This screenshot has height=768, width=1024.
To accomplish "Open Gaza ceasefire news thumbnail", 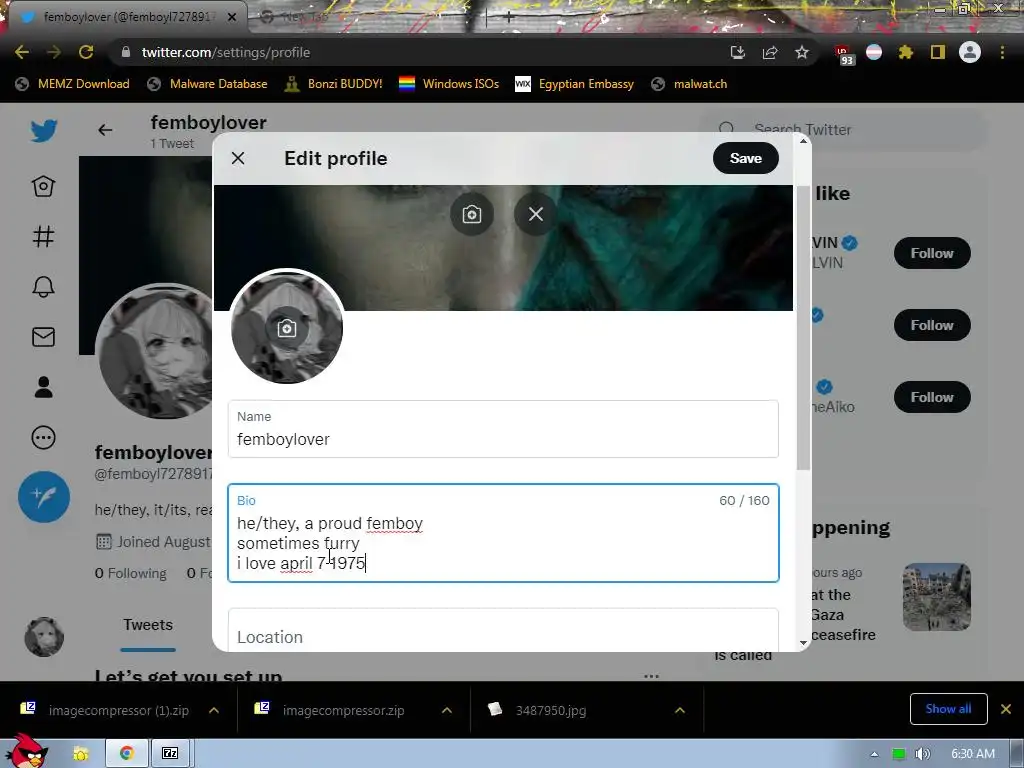I will tap(936, 597).
